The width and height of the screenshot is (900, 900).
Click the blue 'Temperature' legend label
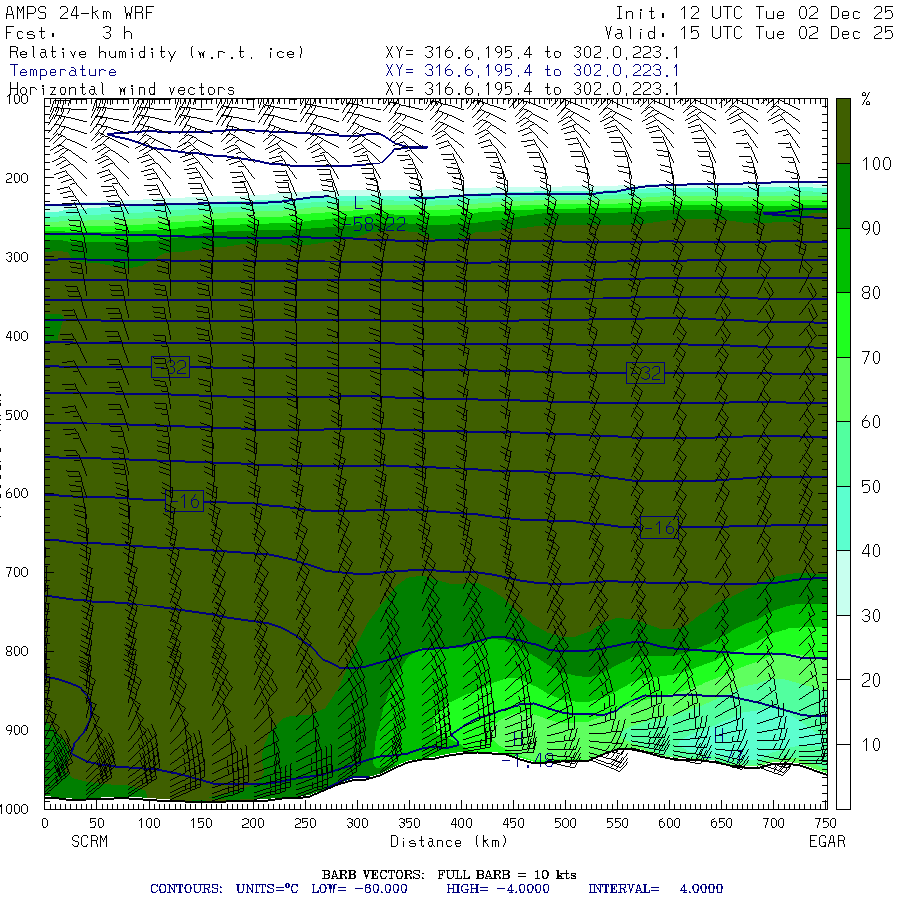point(63,71)
